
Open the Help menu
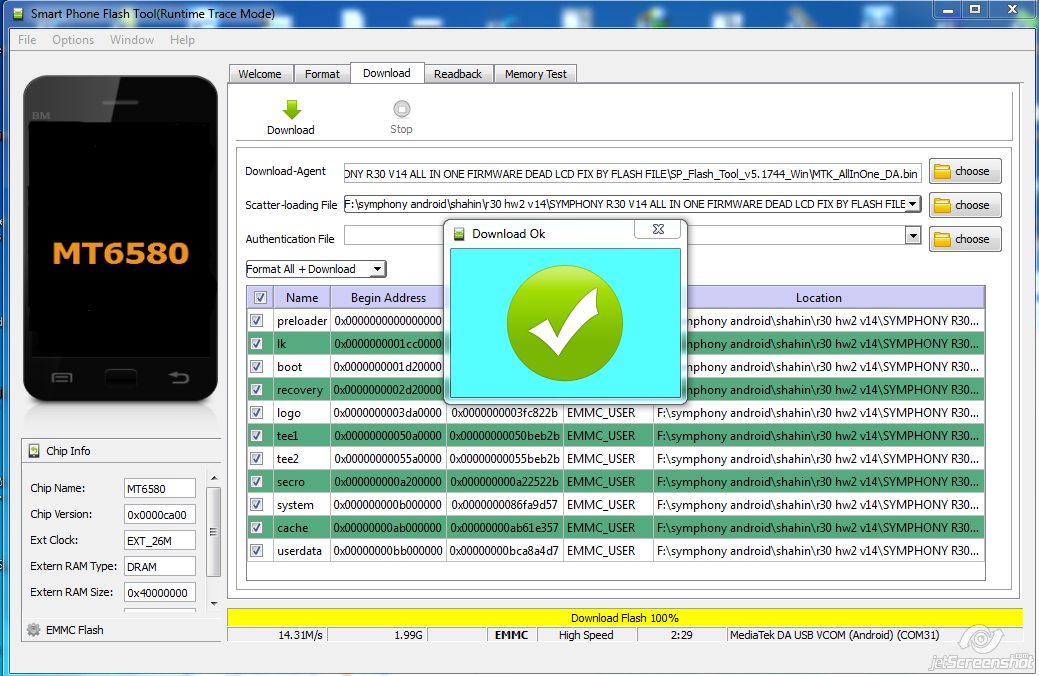(182, 40)
